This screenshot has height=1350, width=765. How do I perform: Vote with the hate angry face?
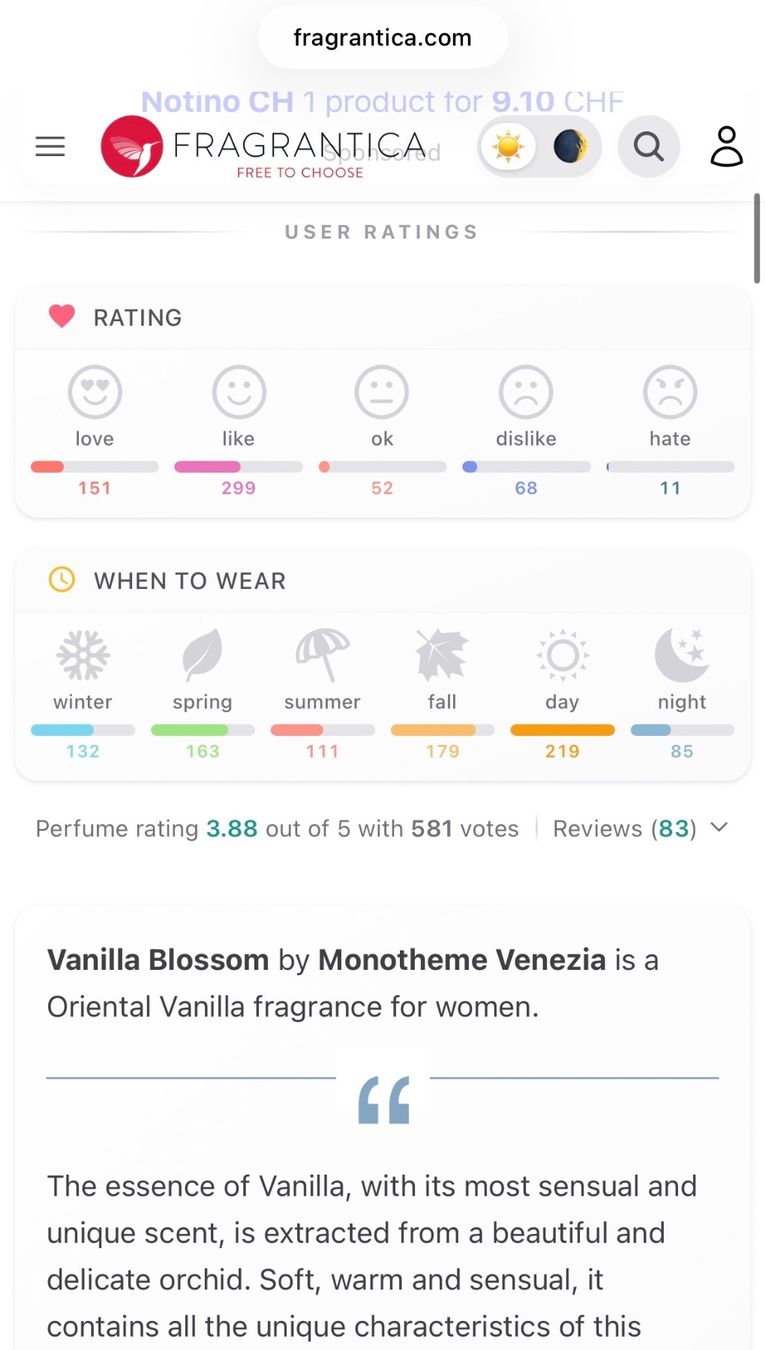coord(670,392)
